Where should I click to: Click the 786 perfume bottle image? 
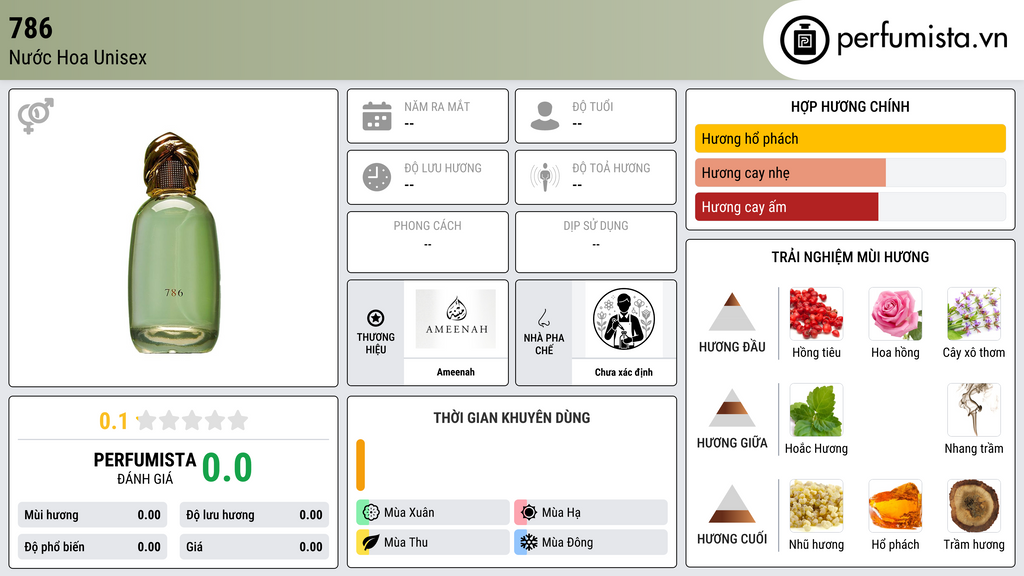173,243
